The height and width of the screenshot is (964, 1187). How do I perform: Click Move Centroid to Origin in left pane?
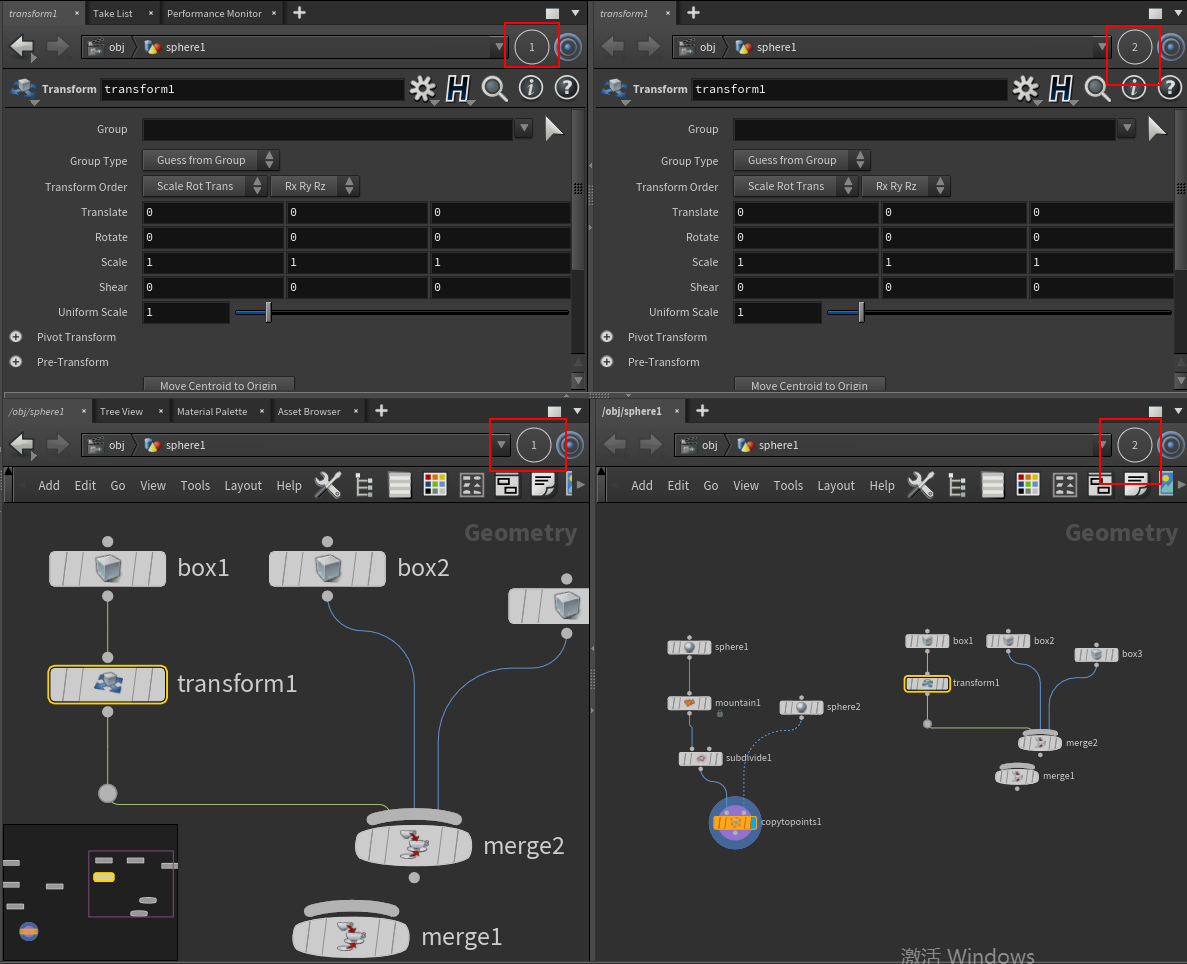point(218,386)
